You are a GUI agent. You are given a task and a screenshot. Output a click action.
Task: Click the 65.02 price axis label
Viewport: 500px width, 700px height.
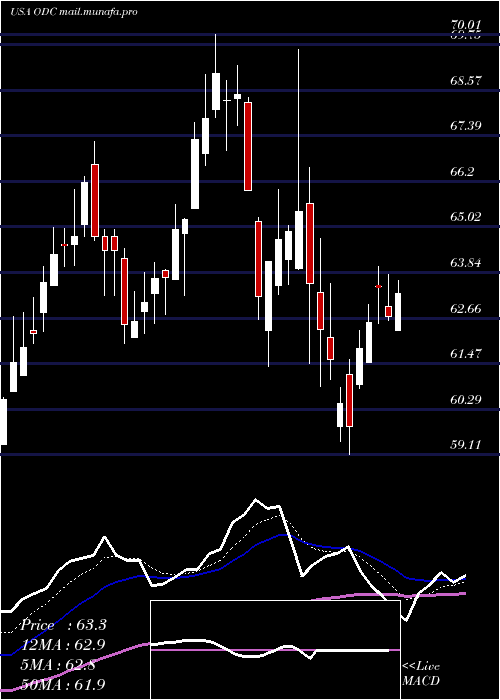[x=466, y=217]
